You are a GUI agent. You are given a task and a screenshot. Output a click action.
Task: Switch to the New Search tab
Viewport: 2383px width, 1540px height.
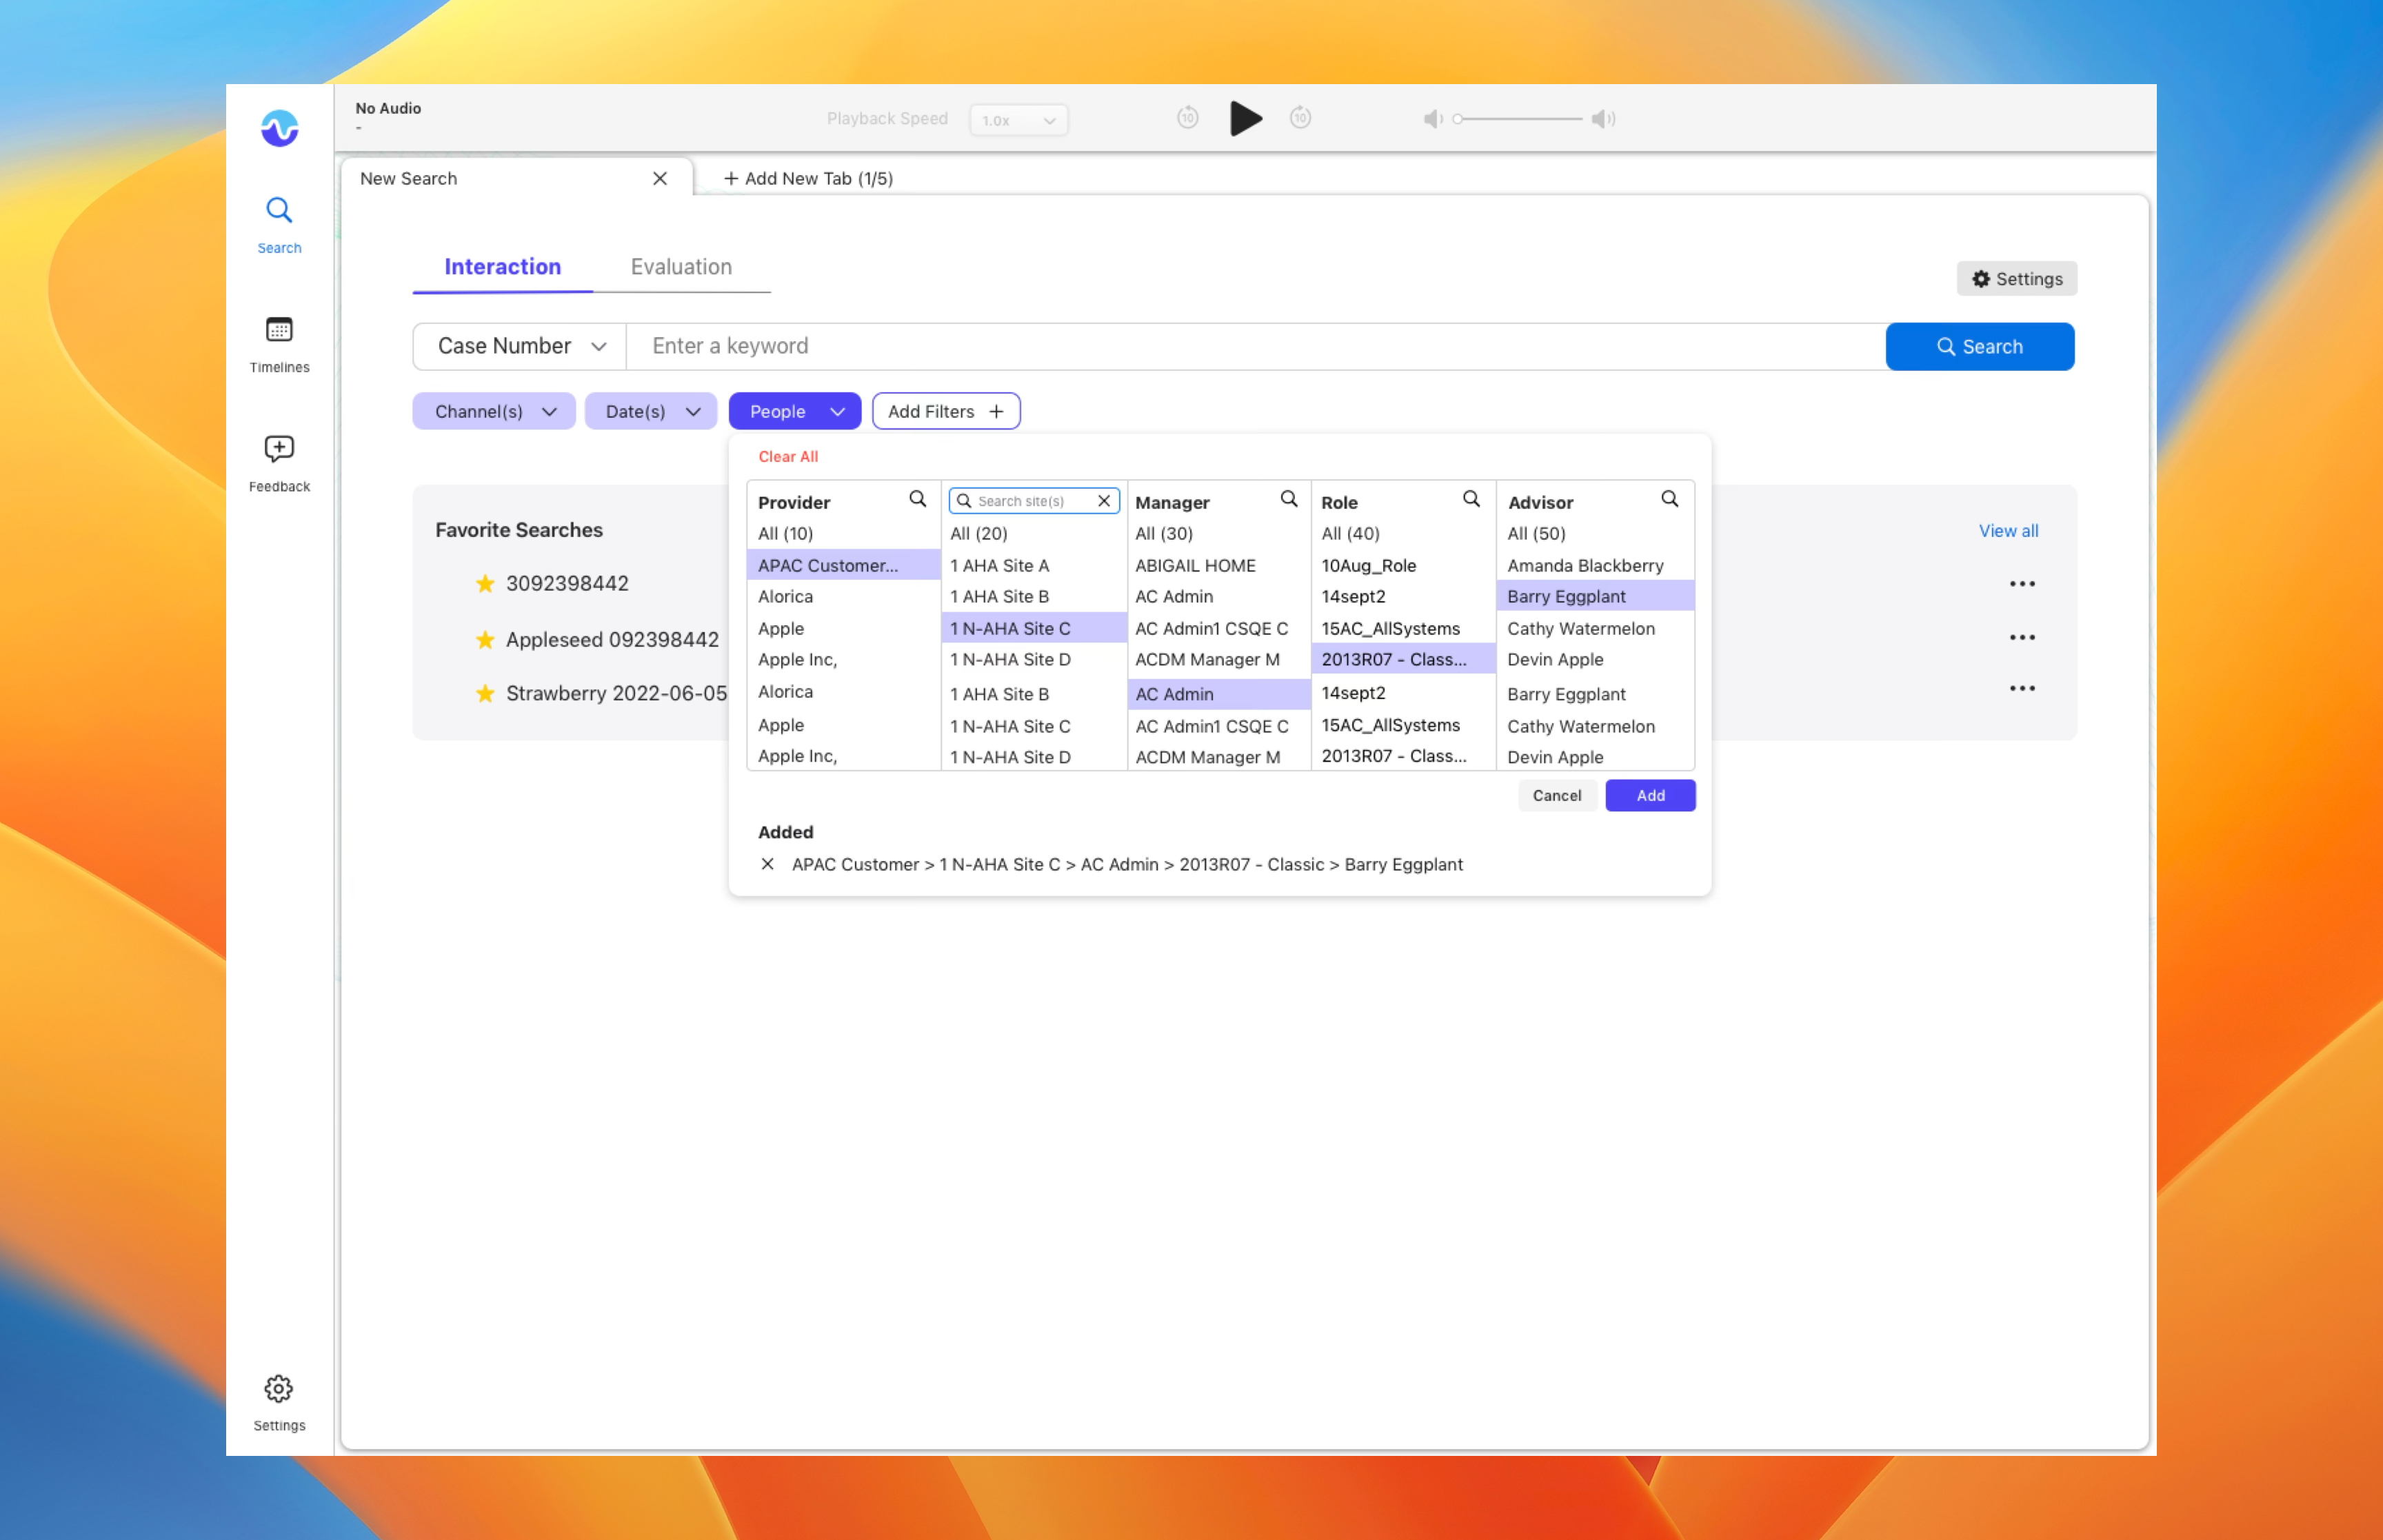coord(408,178)
